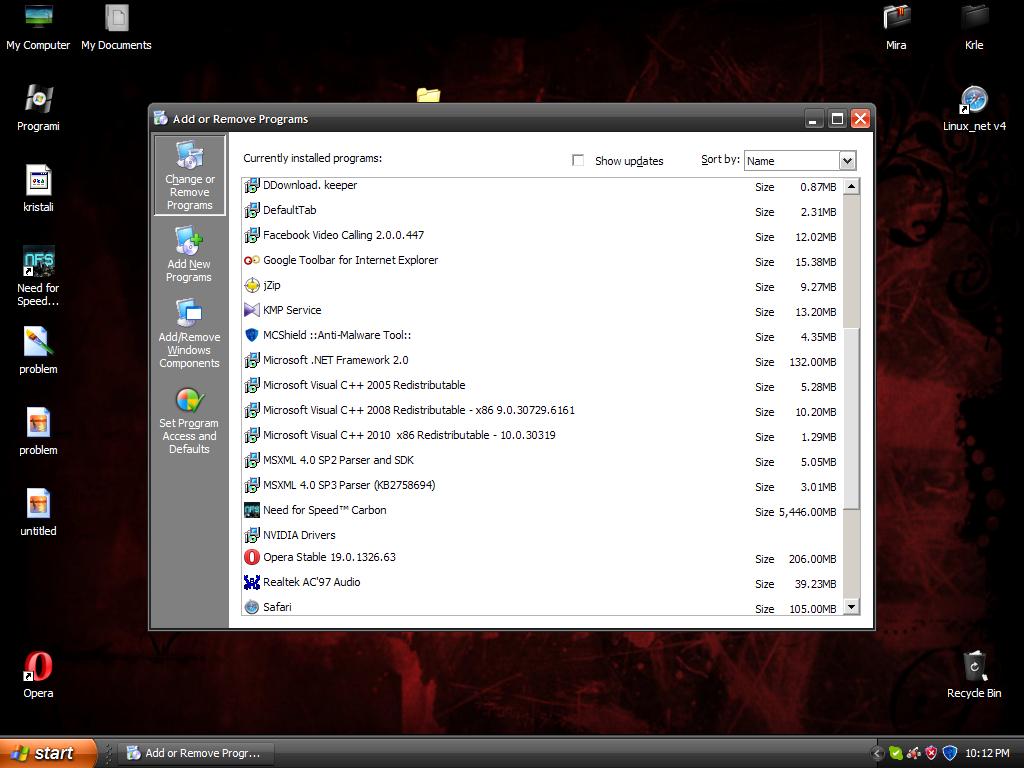
Task: Select Need for Speed Carbon entry
Action: tap(324, 510)
